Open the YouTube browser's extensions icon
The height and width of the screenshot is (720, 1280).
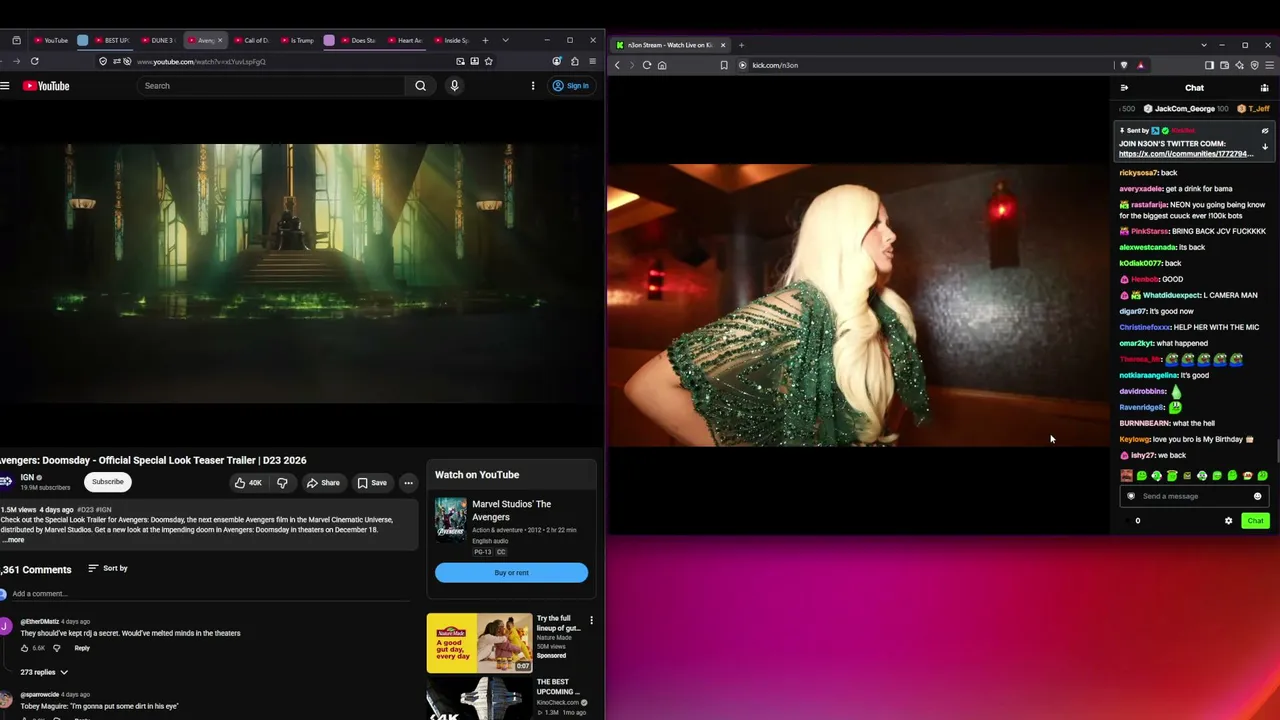coord(574,61)
